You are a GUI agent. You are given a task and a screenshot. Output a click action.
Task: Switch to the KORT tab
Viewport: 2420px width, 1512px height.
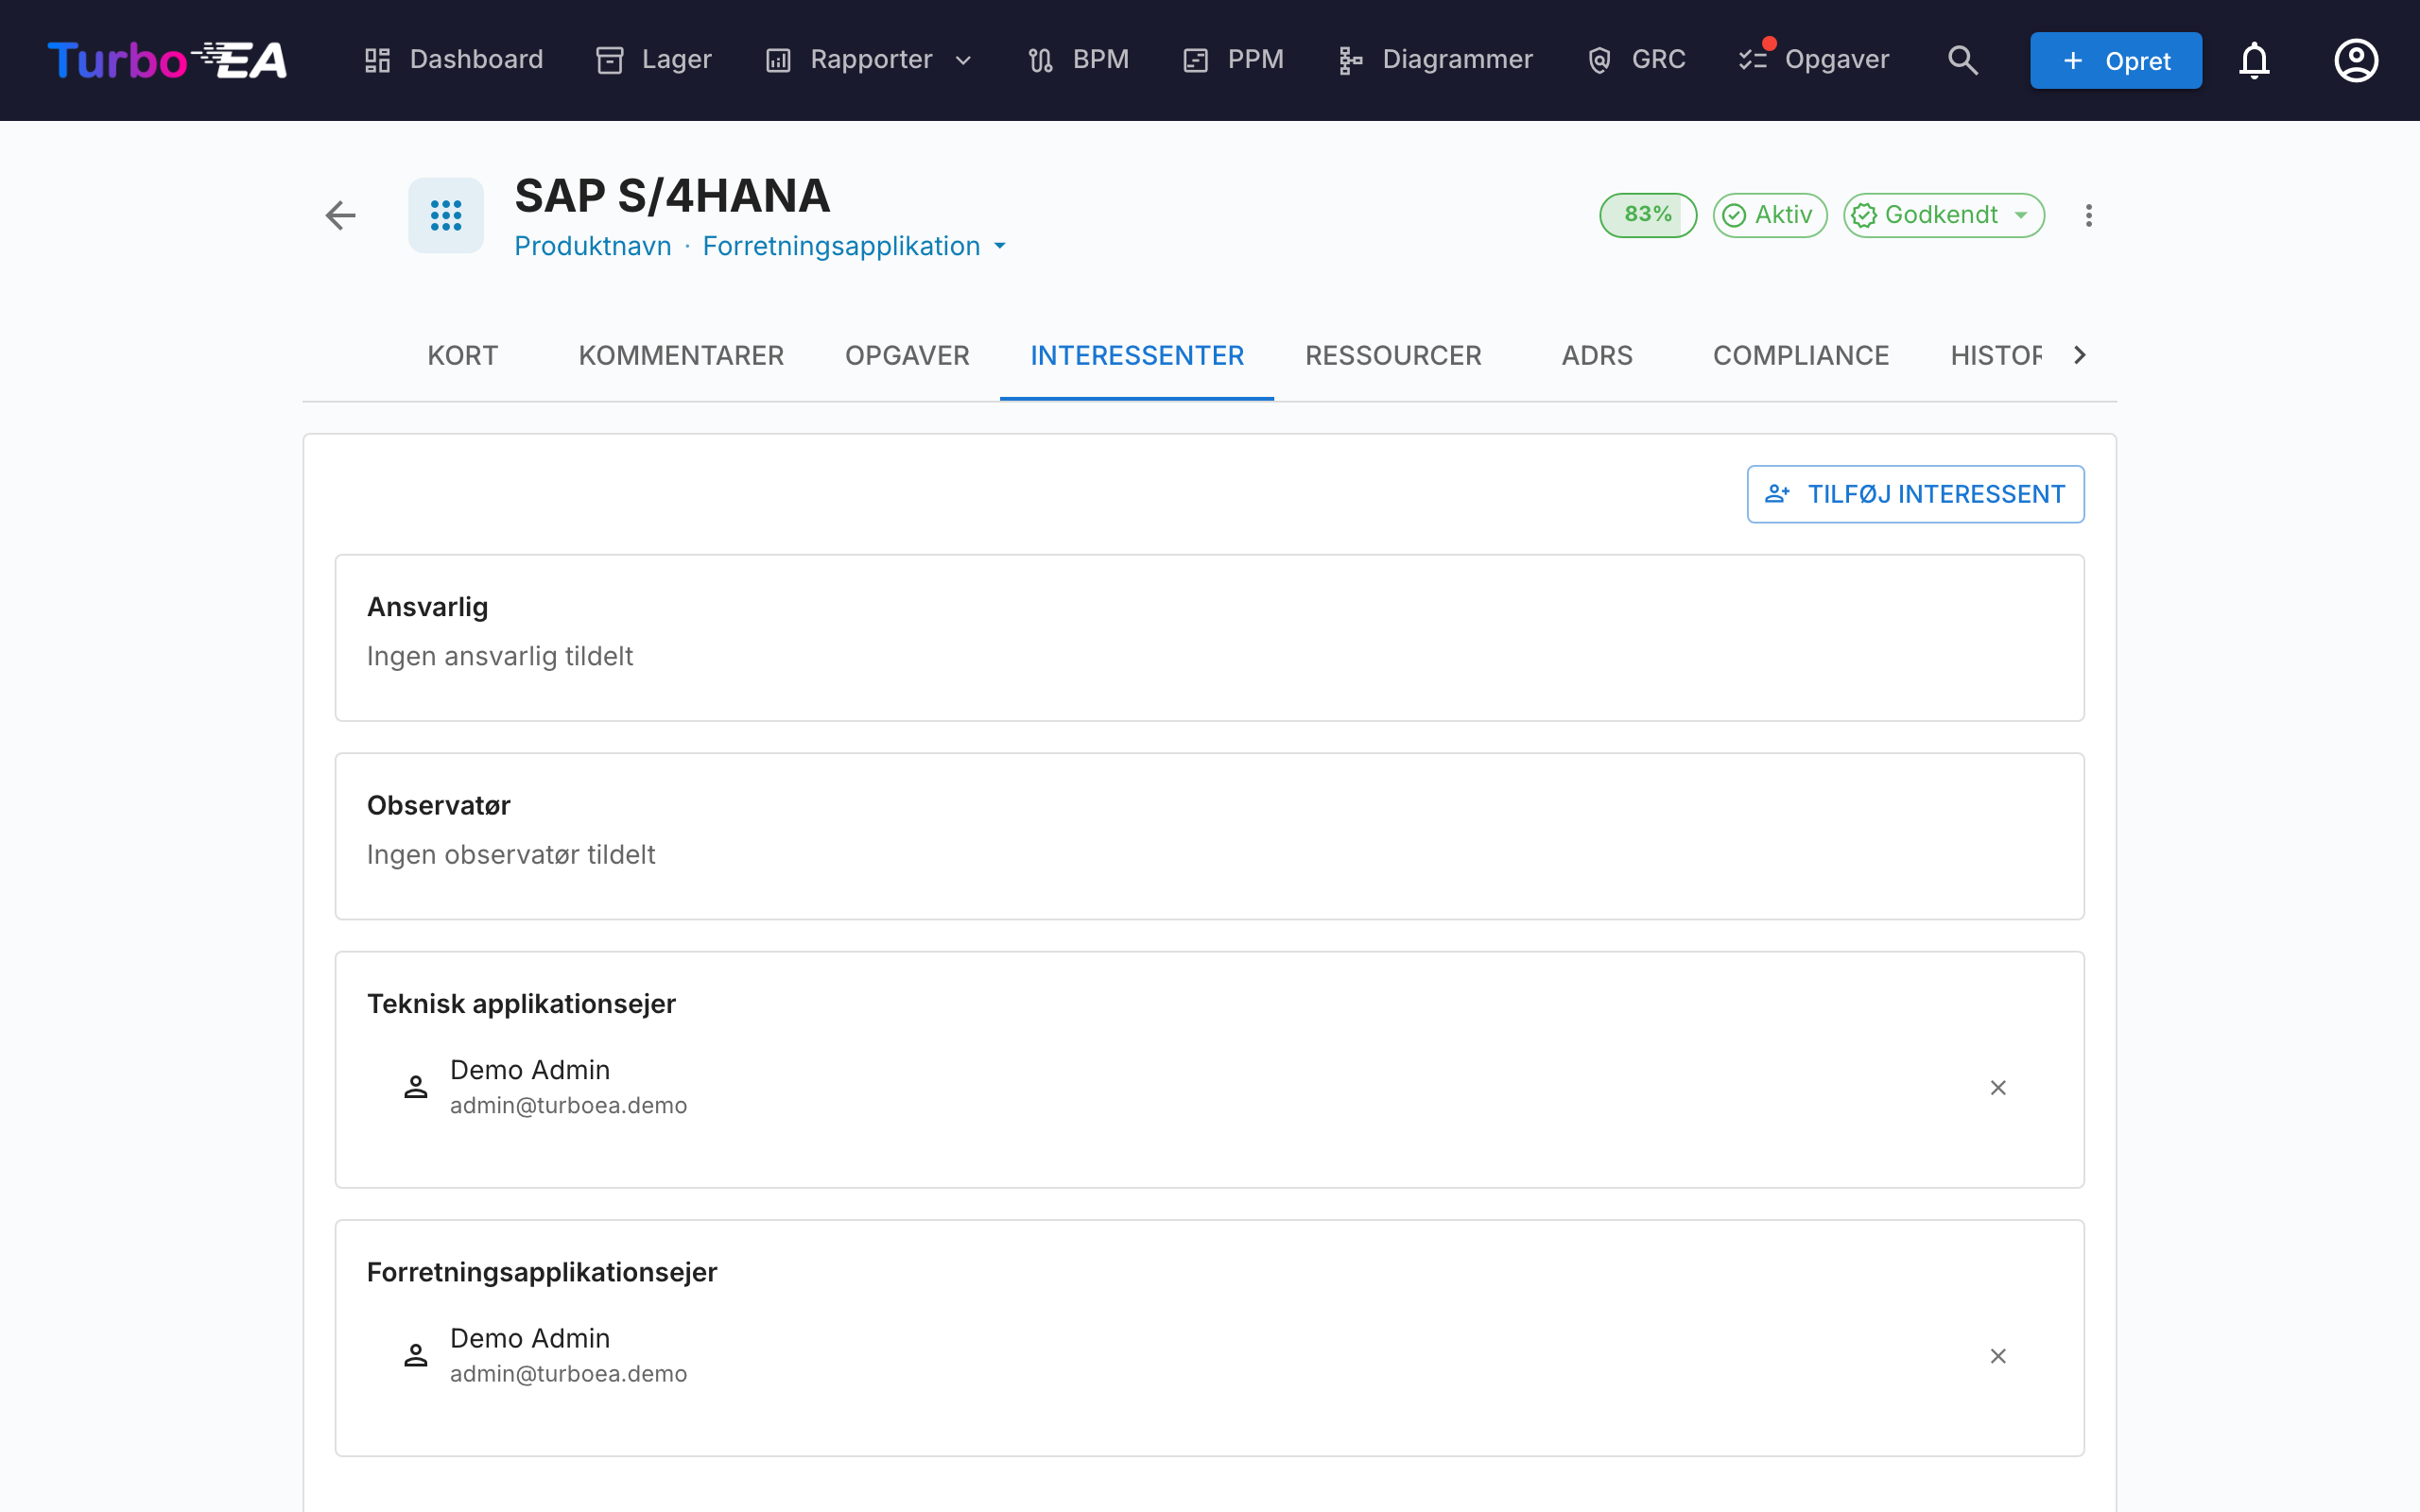462,355
